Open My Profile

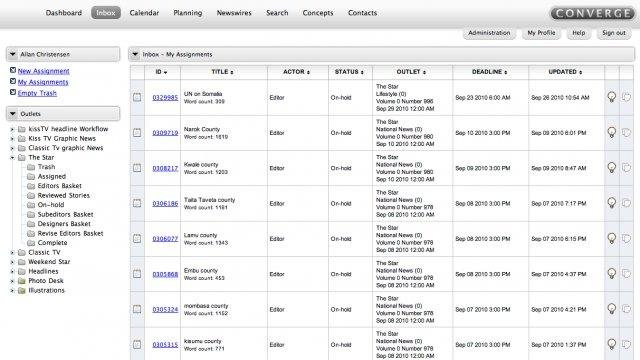(541, 33)
